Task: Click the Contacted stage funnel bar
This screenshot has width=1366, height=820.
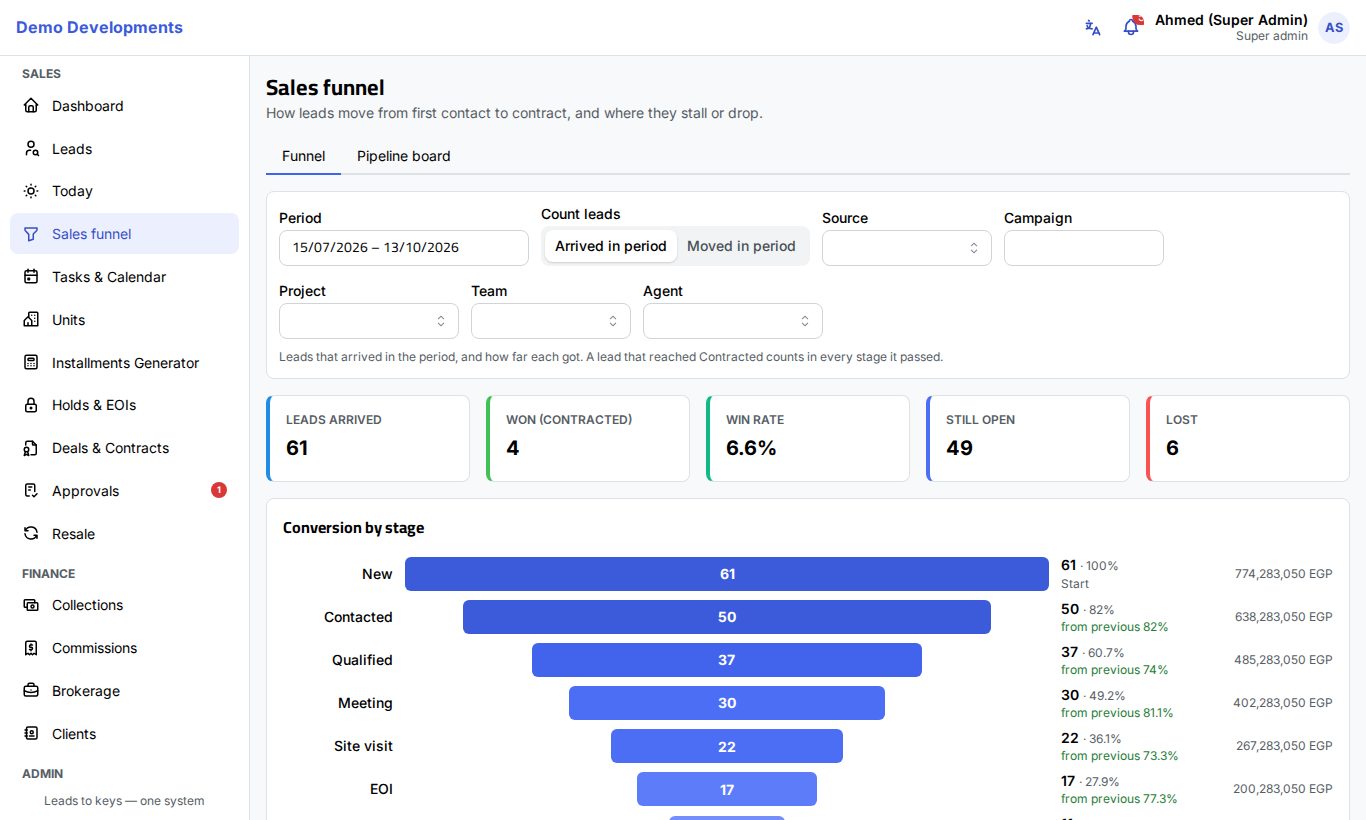Action: (727, 617)
